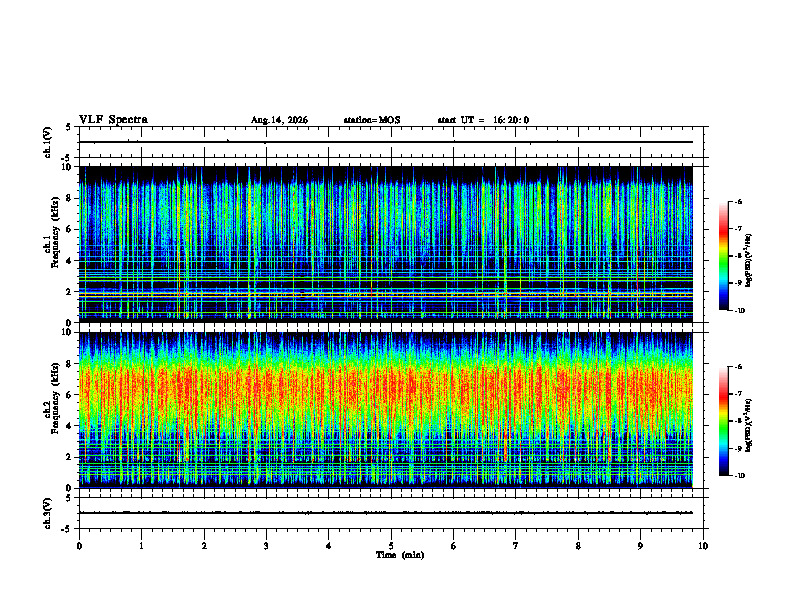Screen dimensions: 792x612
Task: Click the "Time (min)" x-axis label
Action: [400, 555]
